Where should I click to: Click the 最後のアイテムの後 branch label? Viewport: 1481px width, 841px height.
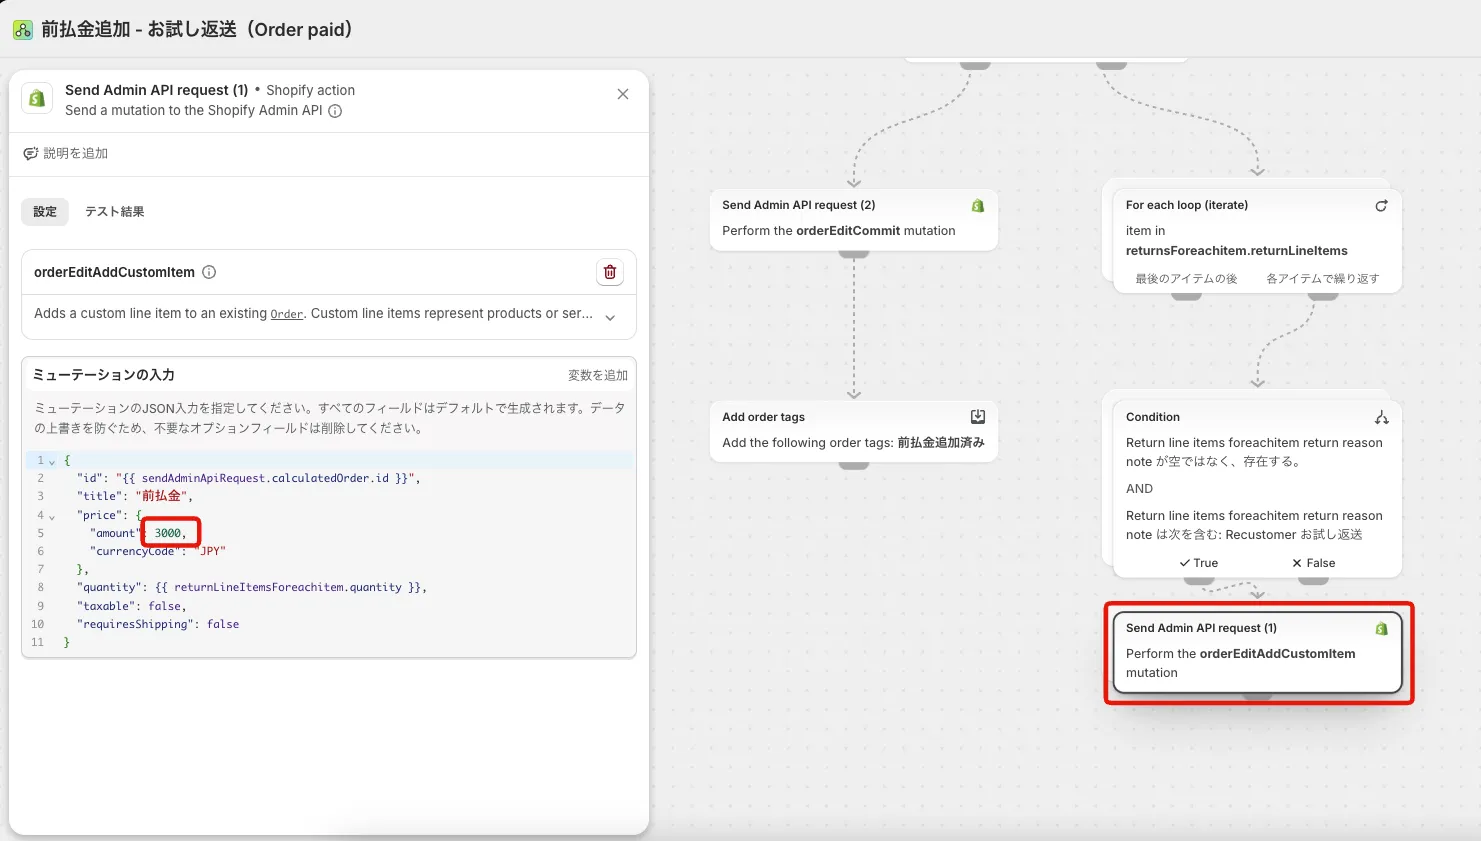tap(1186, 279)
